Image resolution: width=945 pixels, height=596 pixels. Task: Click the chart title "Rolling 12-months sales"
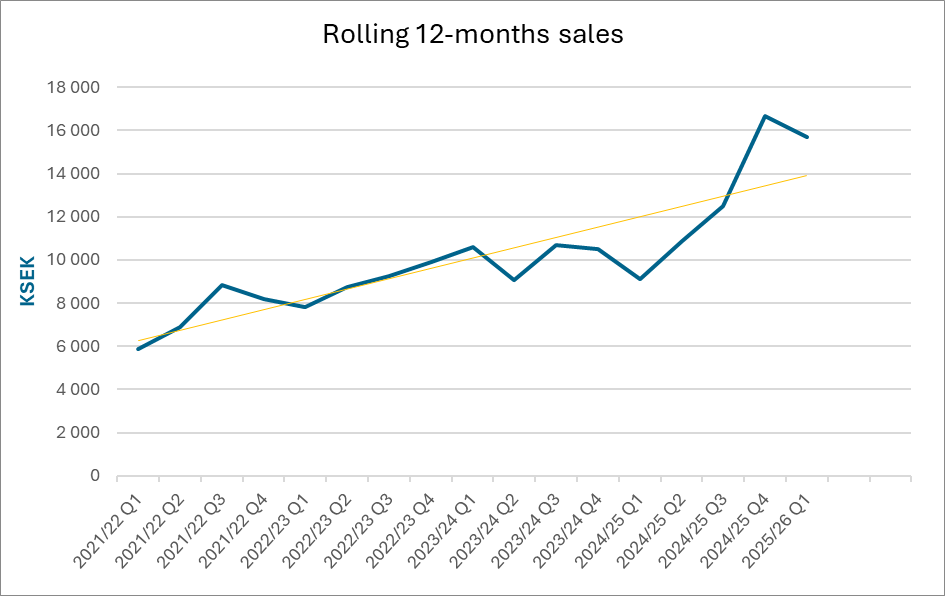pyautogui.click(x=472, y=35)
